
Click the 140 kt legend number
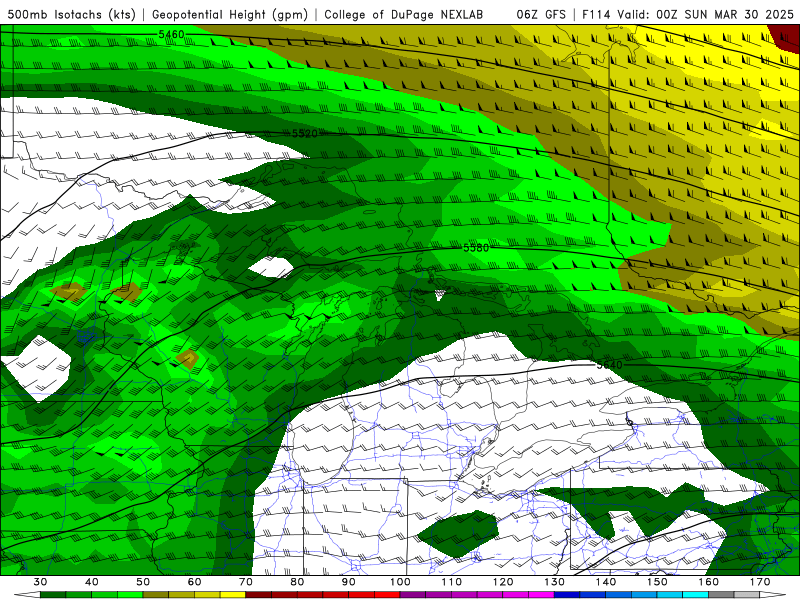[x=606, y=582]
